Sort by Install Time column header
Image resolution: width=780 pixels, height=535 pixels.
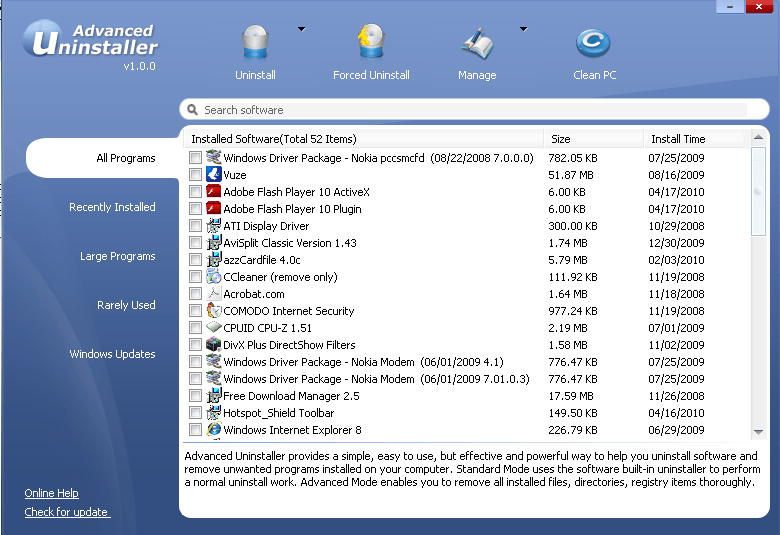[696, 139]
